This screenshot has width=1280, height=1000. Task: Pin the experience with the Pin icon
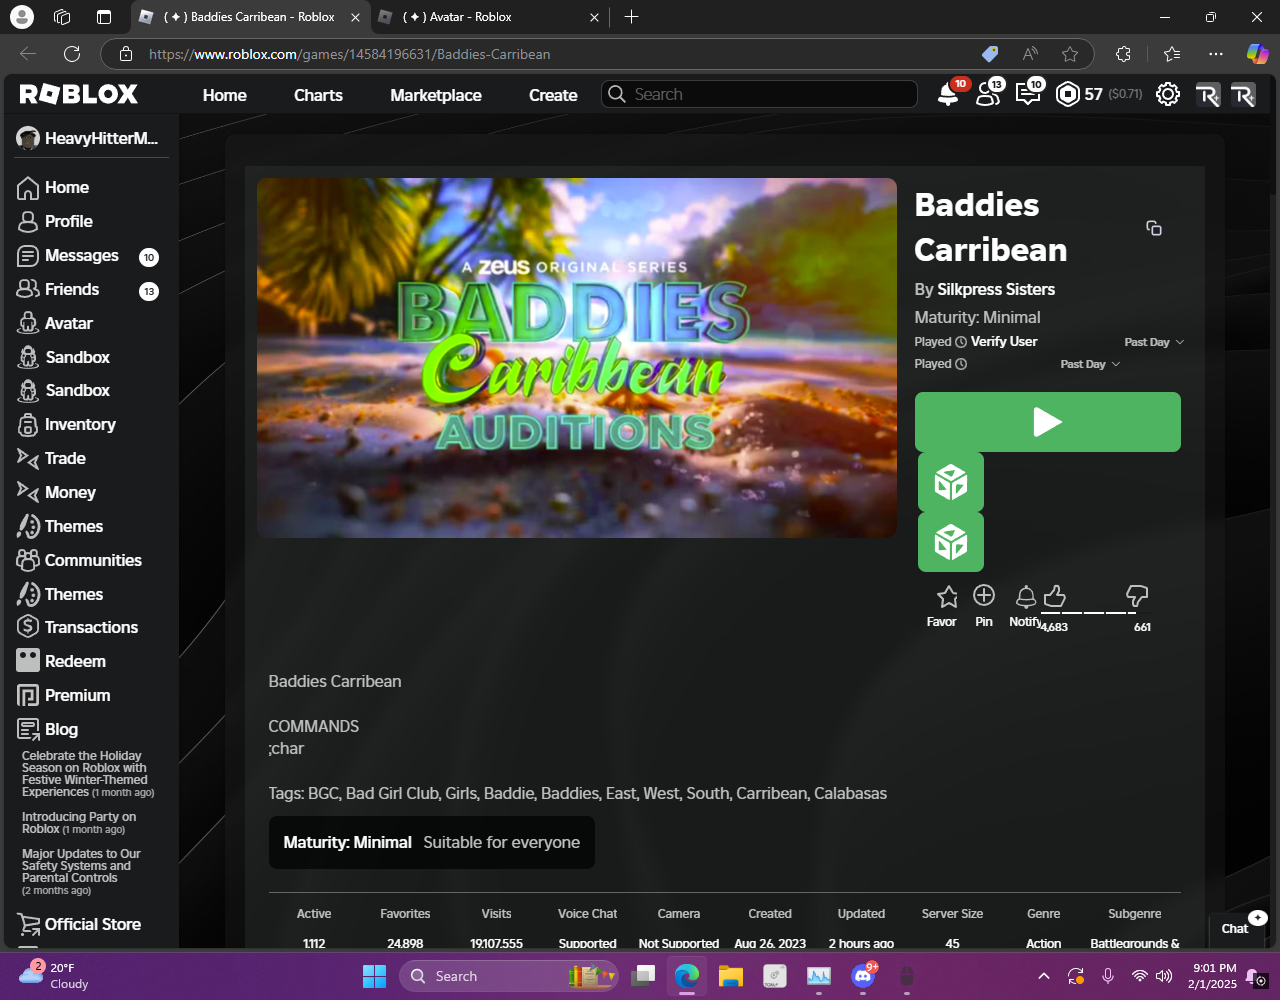984,595
